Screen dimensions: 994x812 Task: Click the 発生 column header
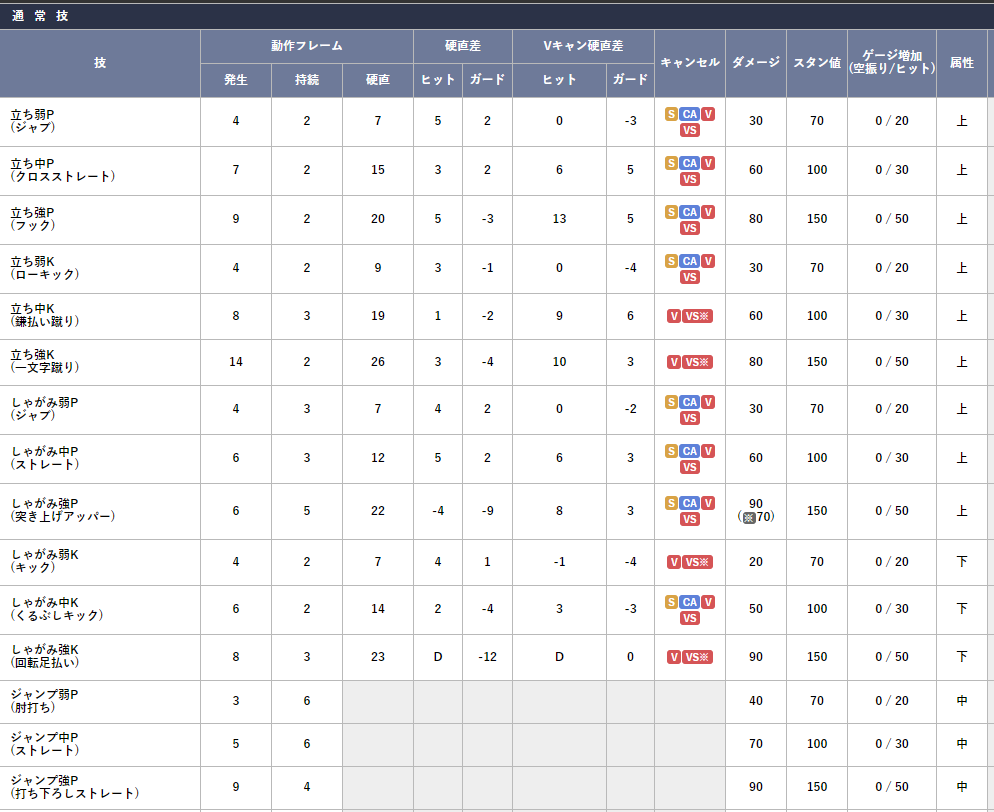(236, 80)
